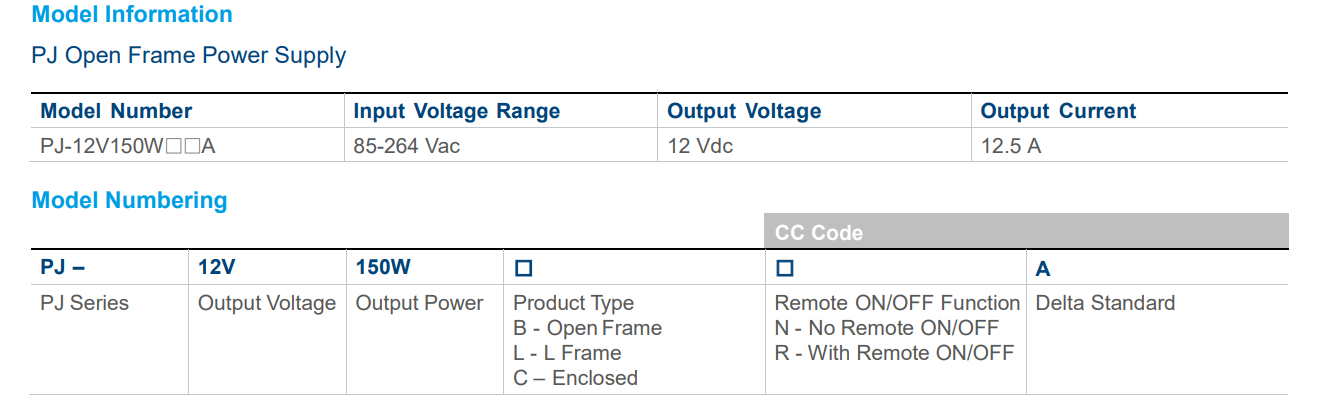Click the Model Numbering heading
This screenshot has width=1325, height=403.
click(x=129, y=201)
